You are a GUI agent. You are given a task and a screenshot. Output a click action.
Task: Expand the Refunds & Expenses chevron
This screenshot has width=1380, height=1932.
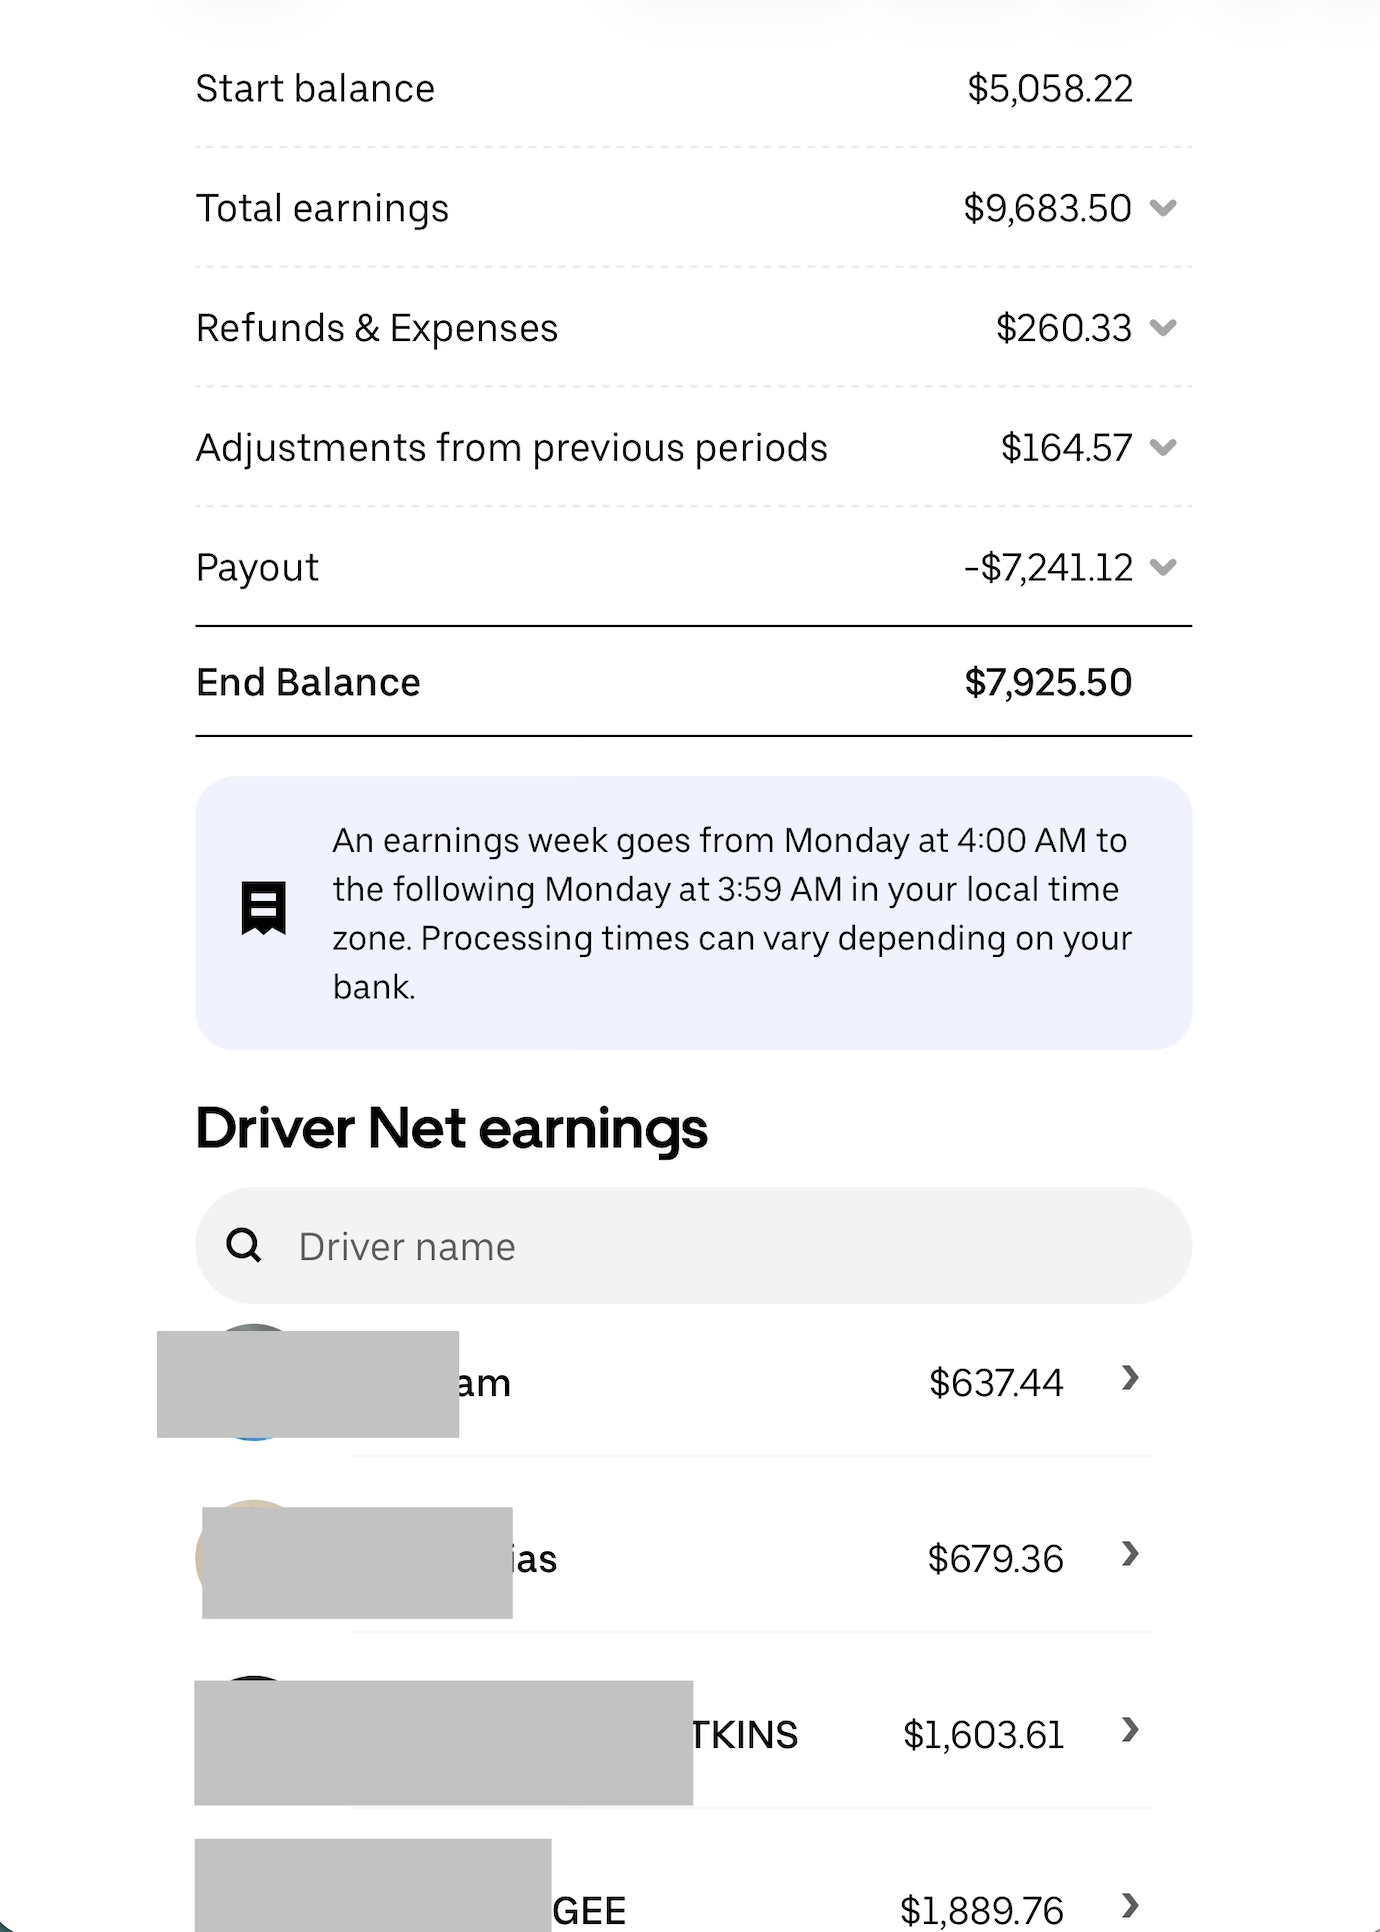tap(1162, 328)
